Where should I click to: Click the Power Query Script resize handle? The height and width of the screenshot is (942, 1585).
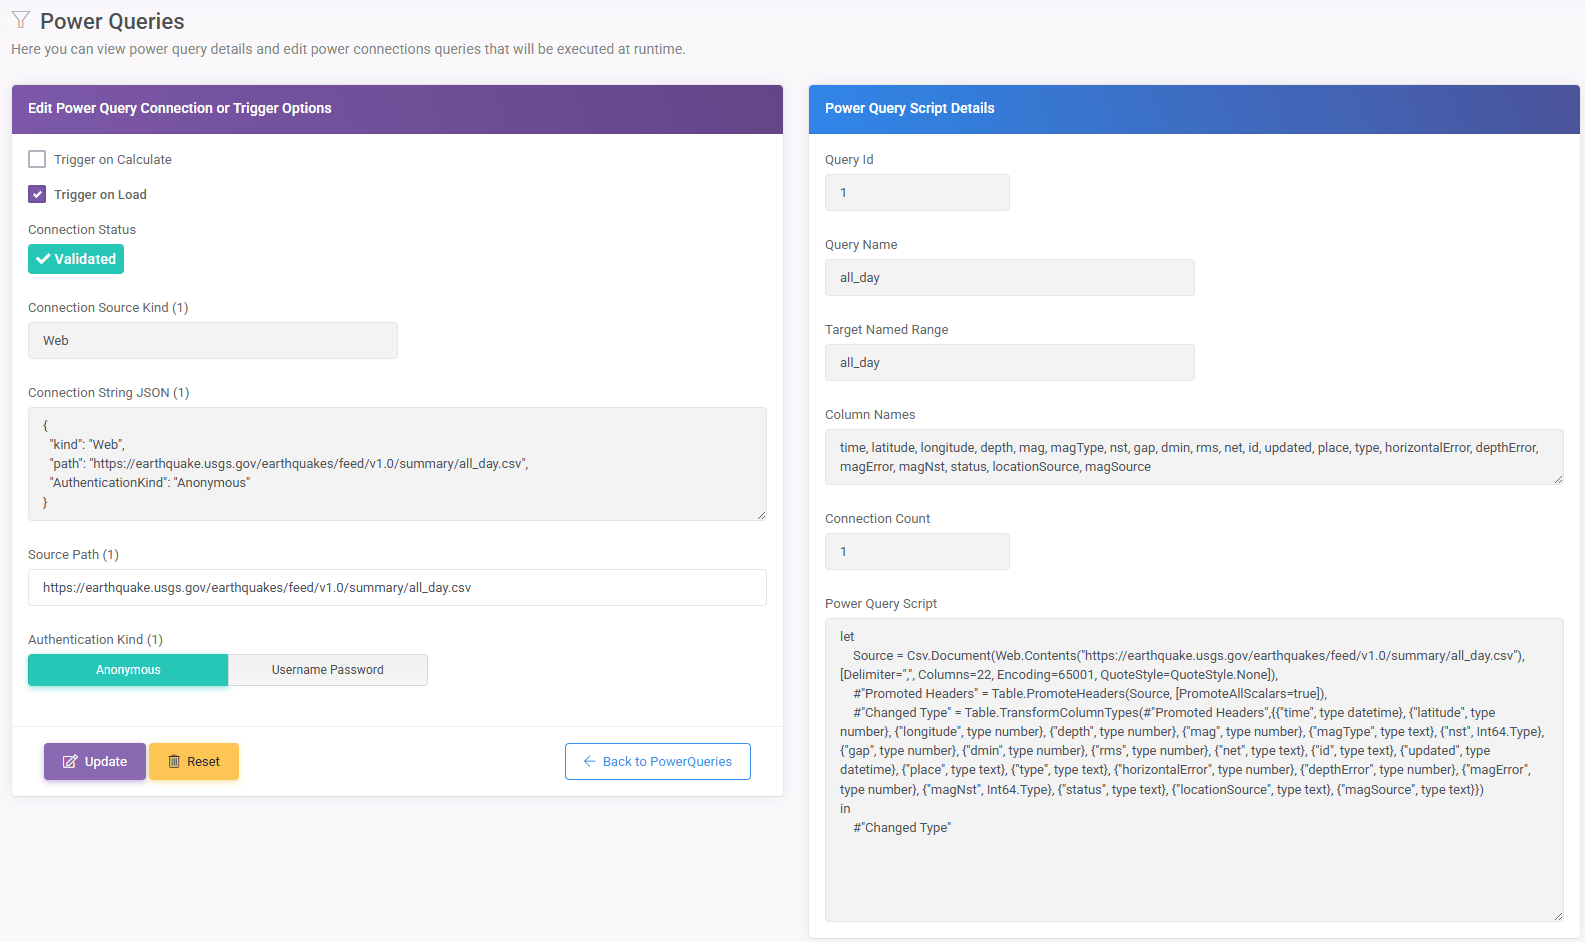pyautogui.click(x=1558, y=916)
